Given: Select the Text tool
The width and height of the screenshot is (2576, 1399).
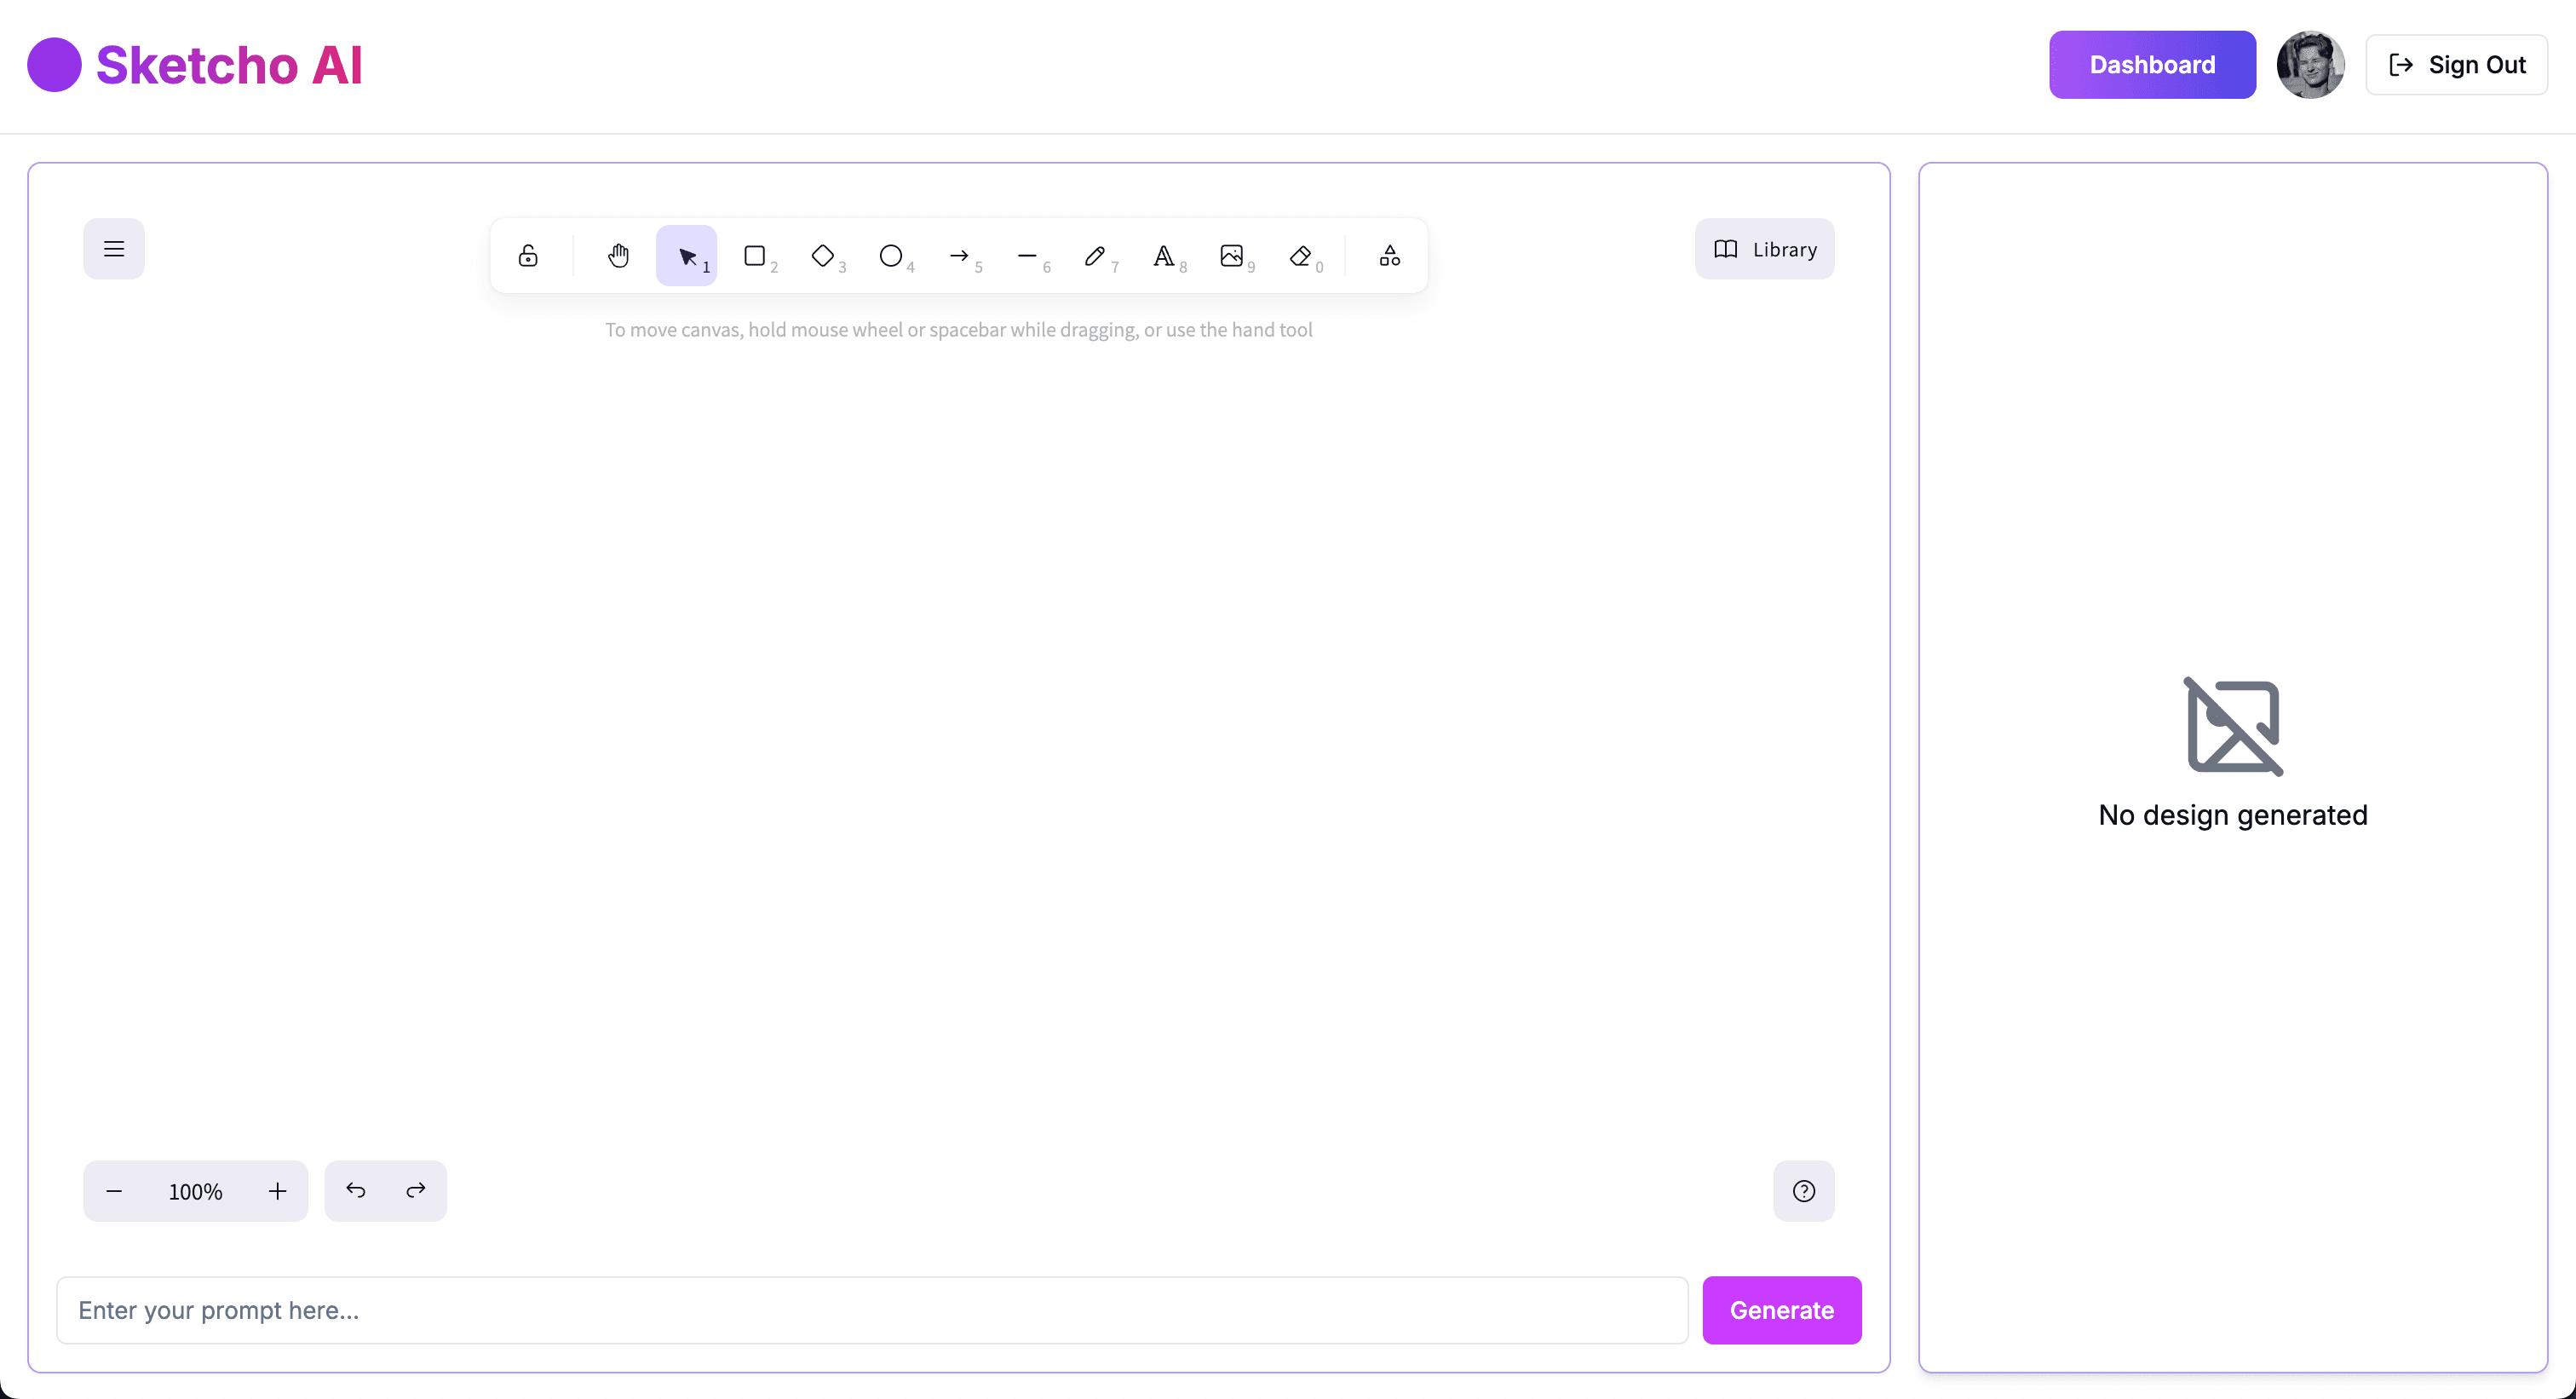Looking at the screenshot, I should coord(1163,256).
